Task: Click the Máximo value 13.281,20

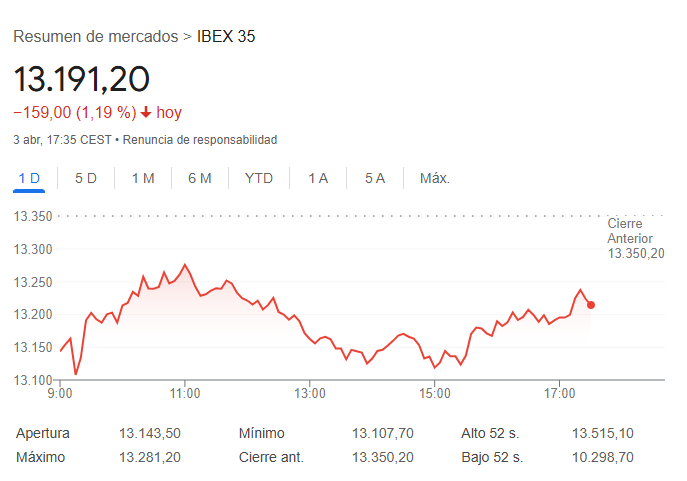Action: tap(150, 457)
